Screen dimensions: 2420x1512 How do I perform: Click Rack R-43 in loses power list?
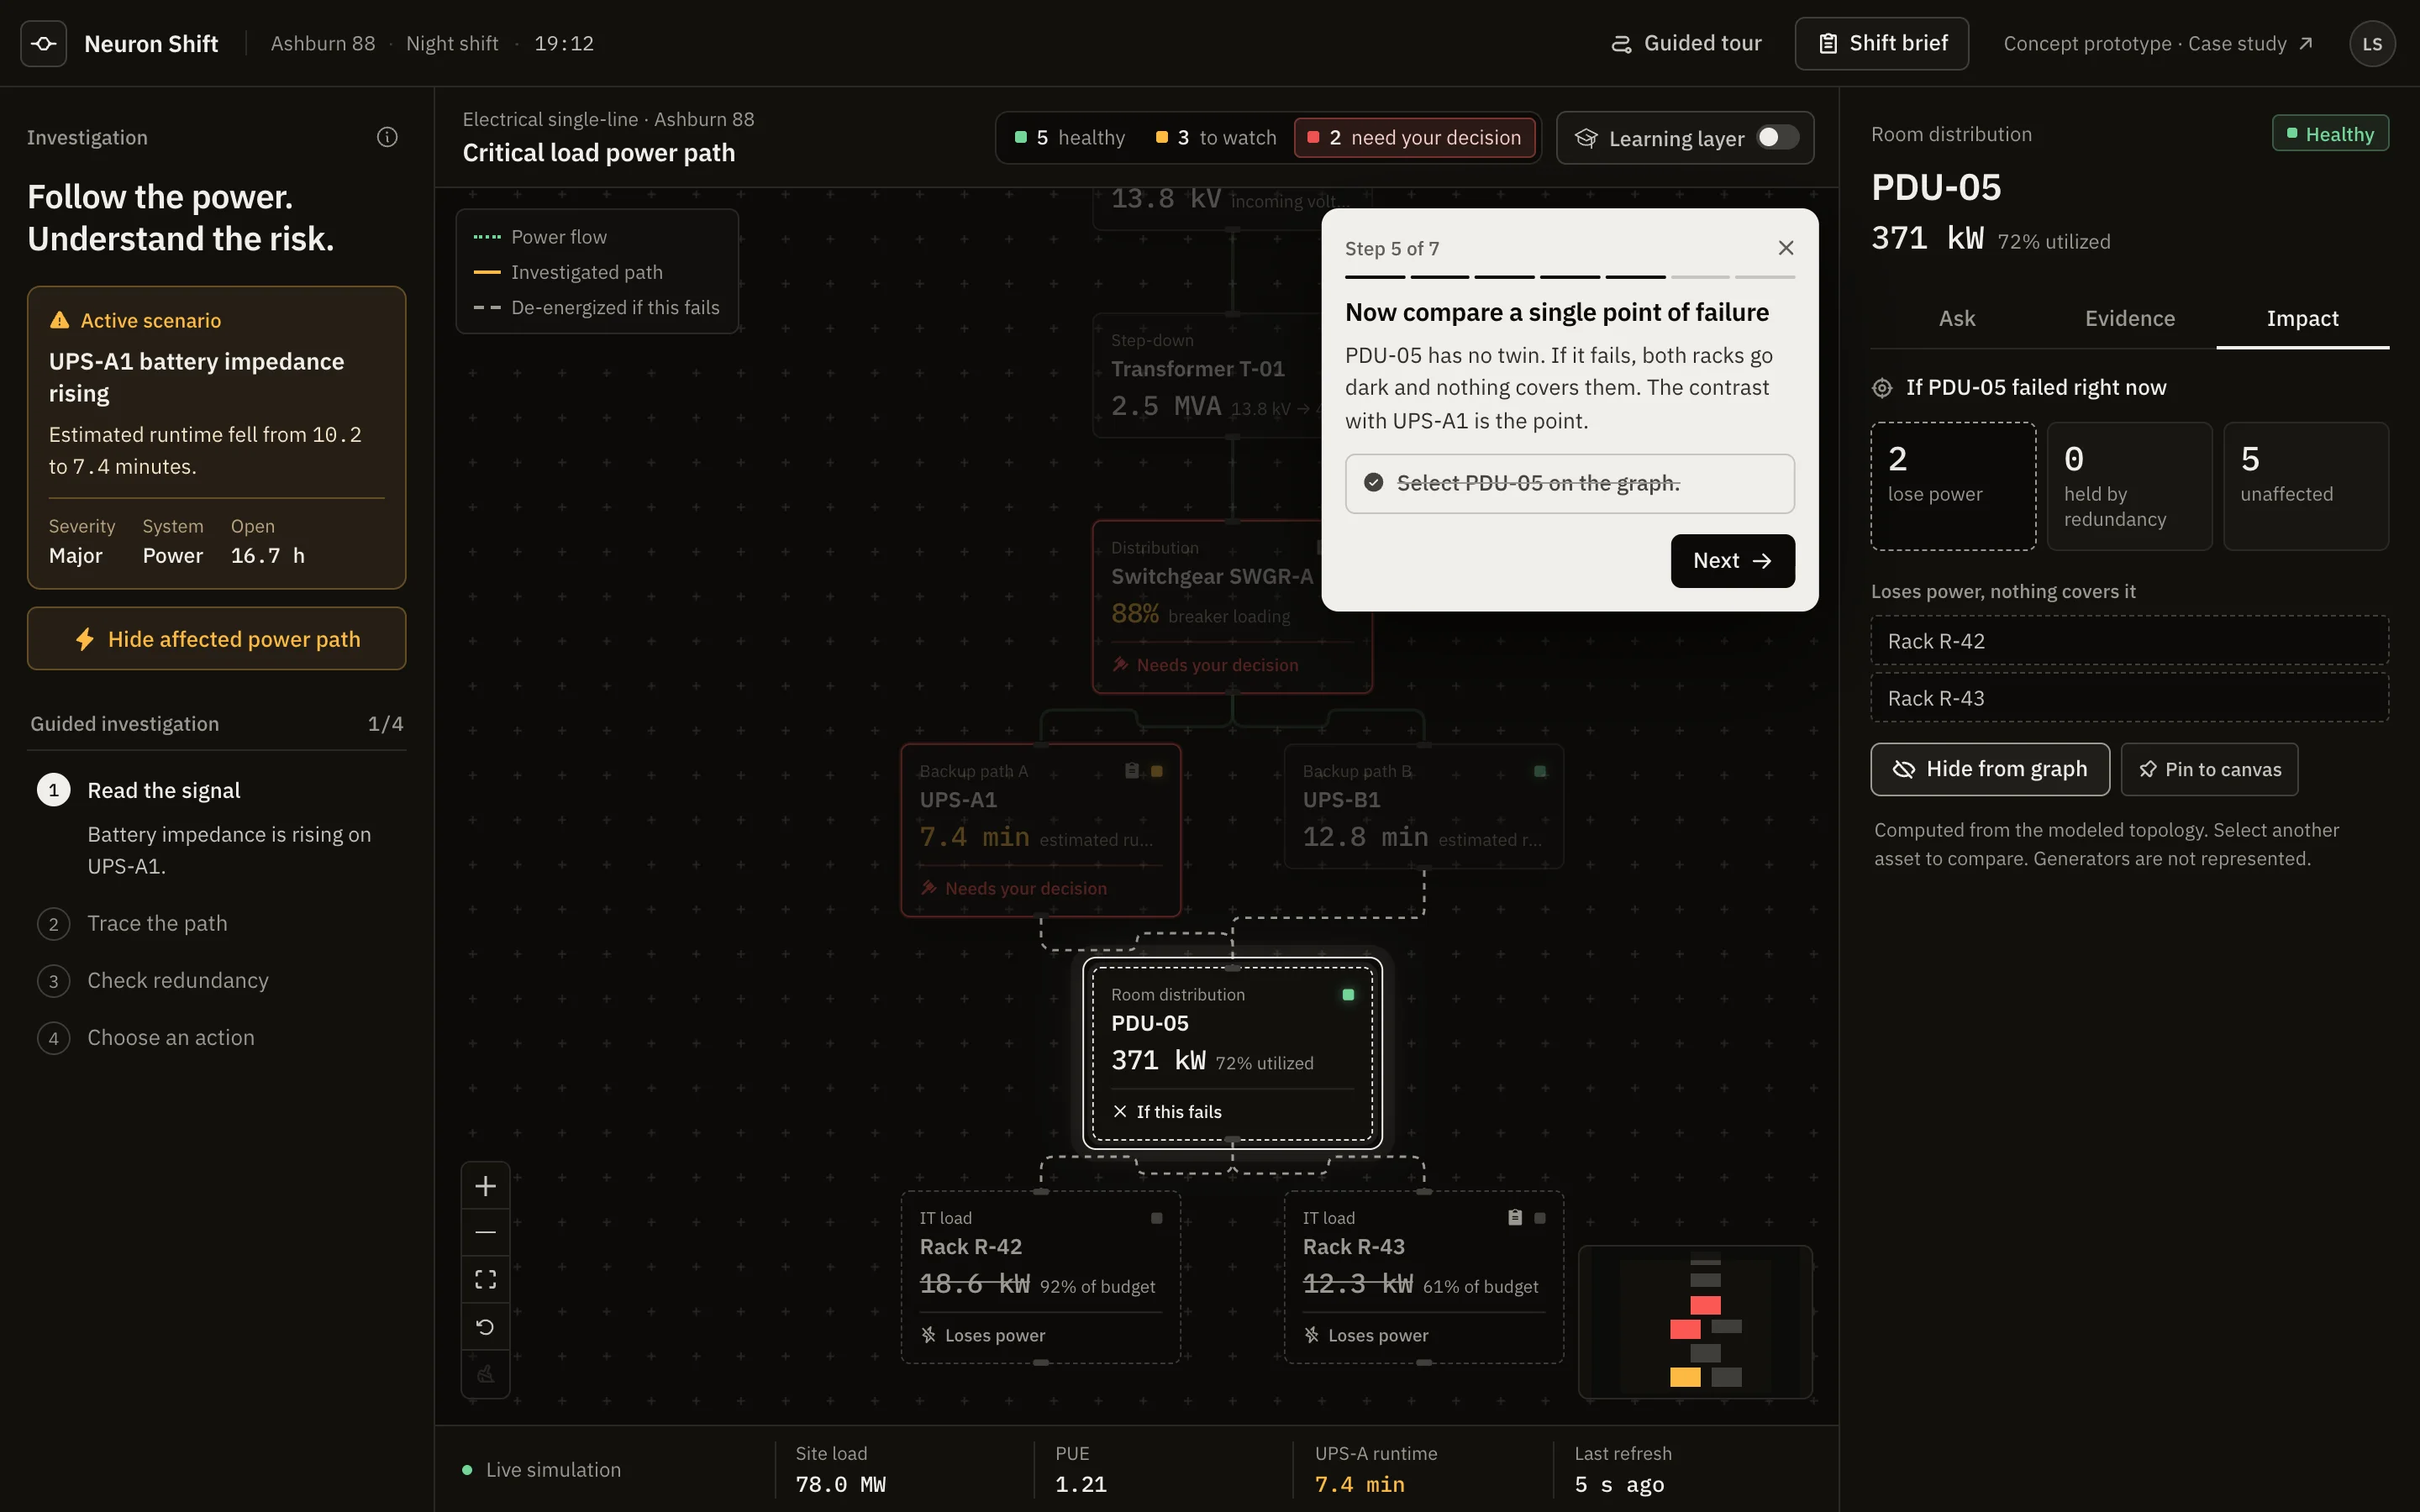2129,698
